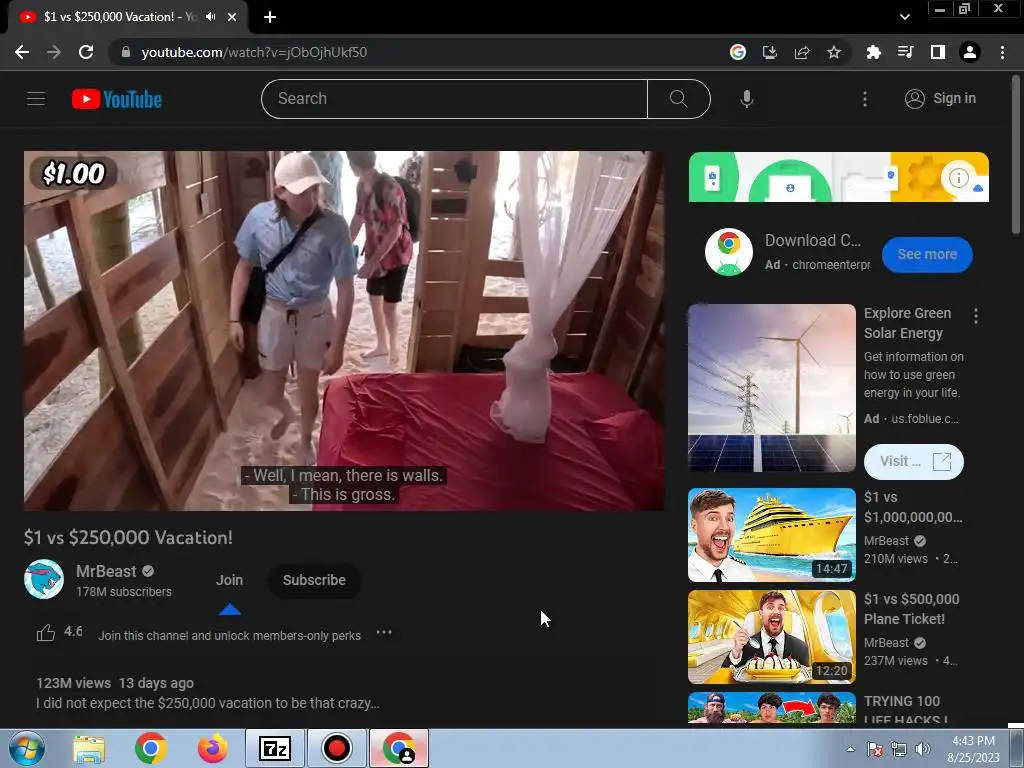This screenshot has width=1024, height=768.
Task: Open more actions ellipsis below video
Action: click(384, 632)
